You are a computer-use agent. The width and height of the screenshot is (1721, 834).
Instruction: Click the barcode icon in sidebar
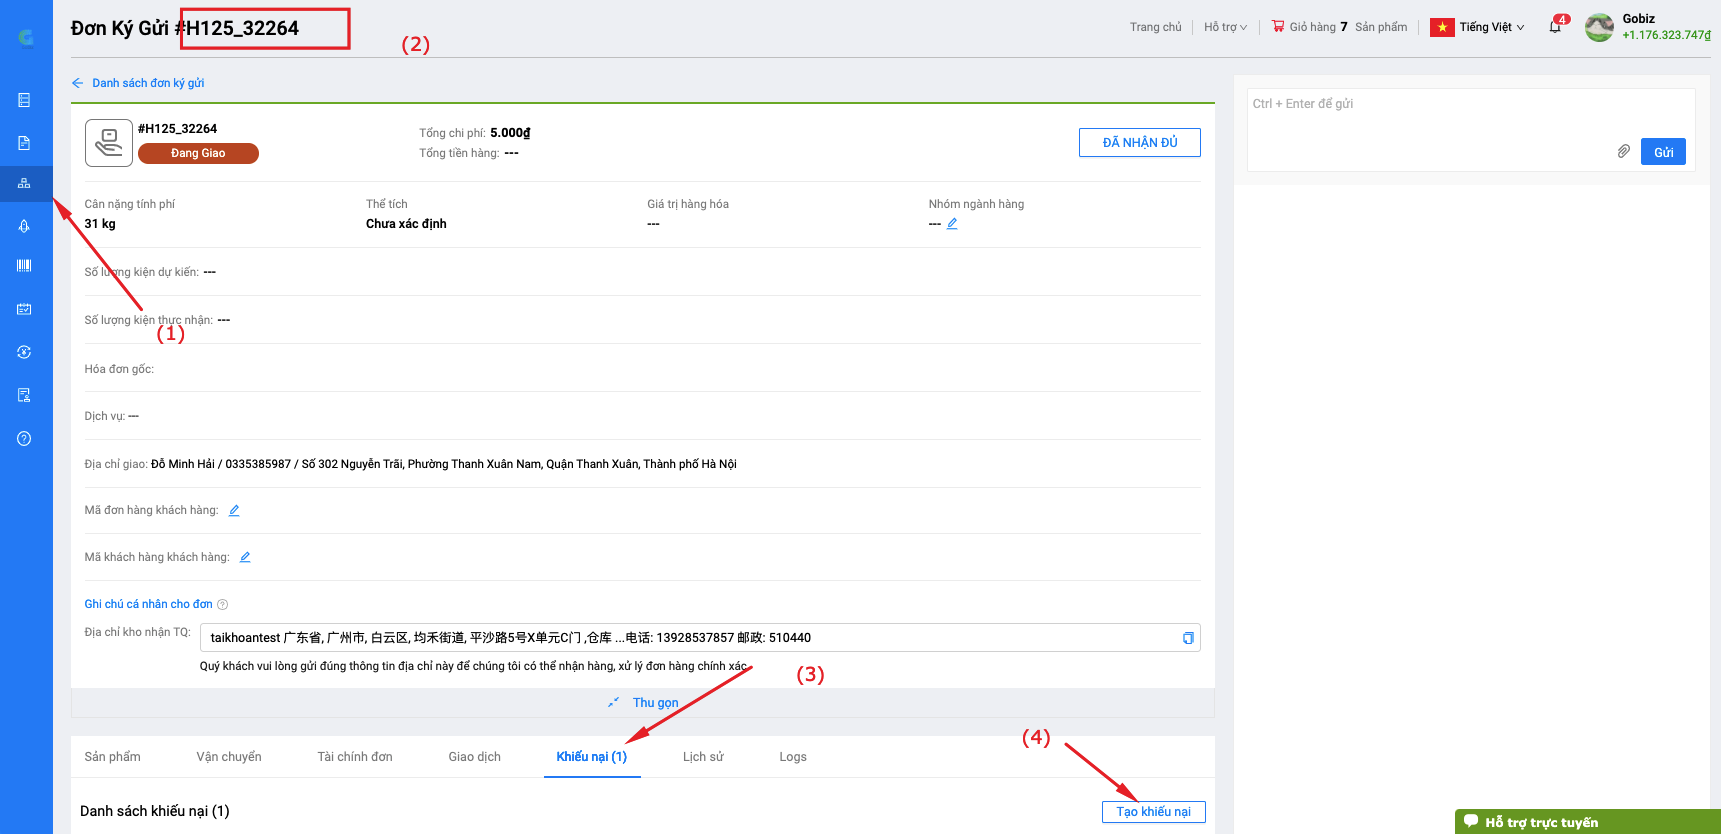24,266
